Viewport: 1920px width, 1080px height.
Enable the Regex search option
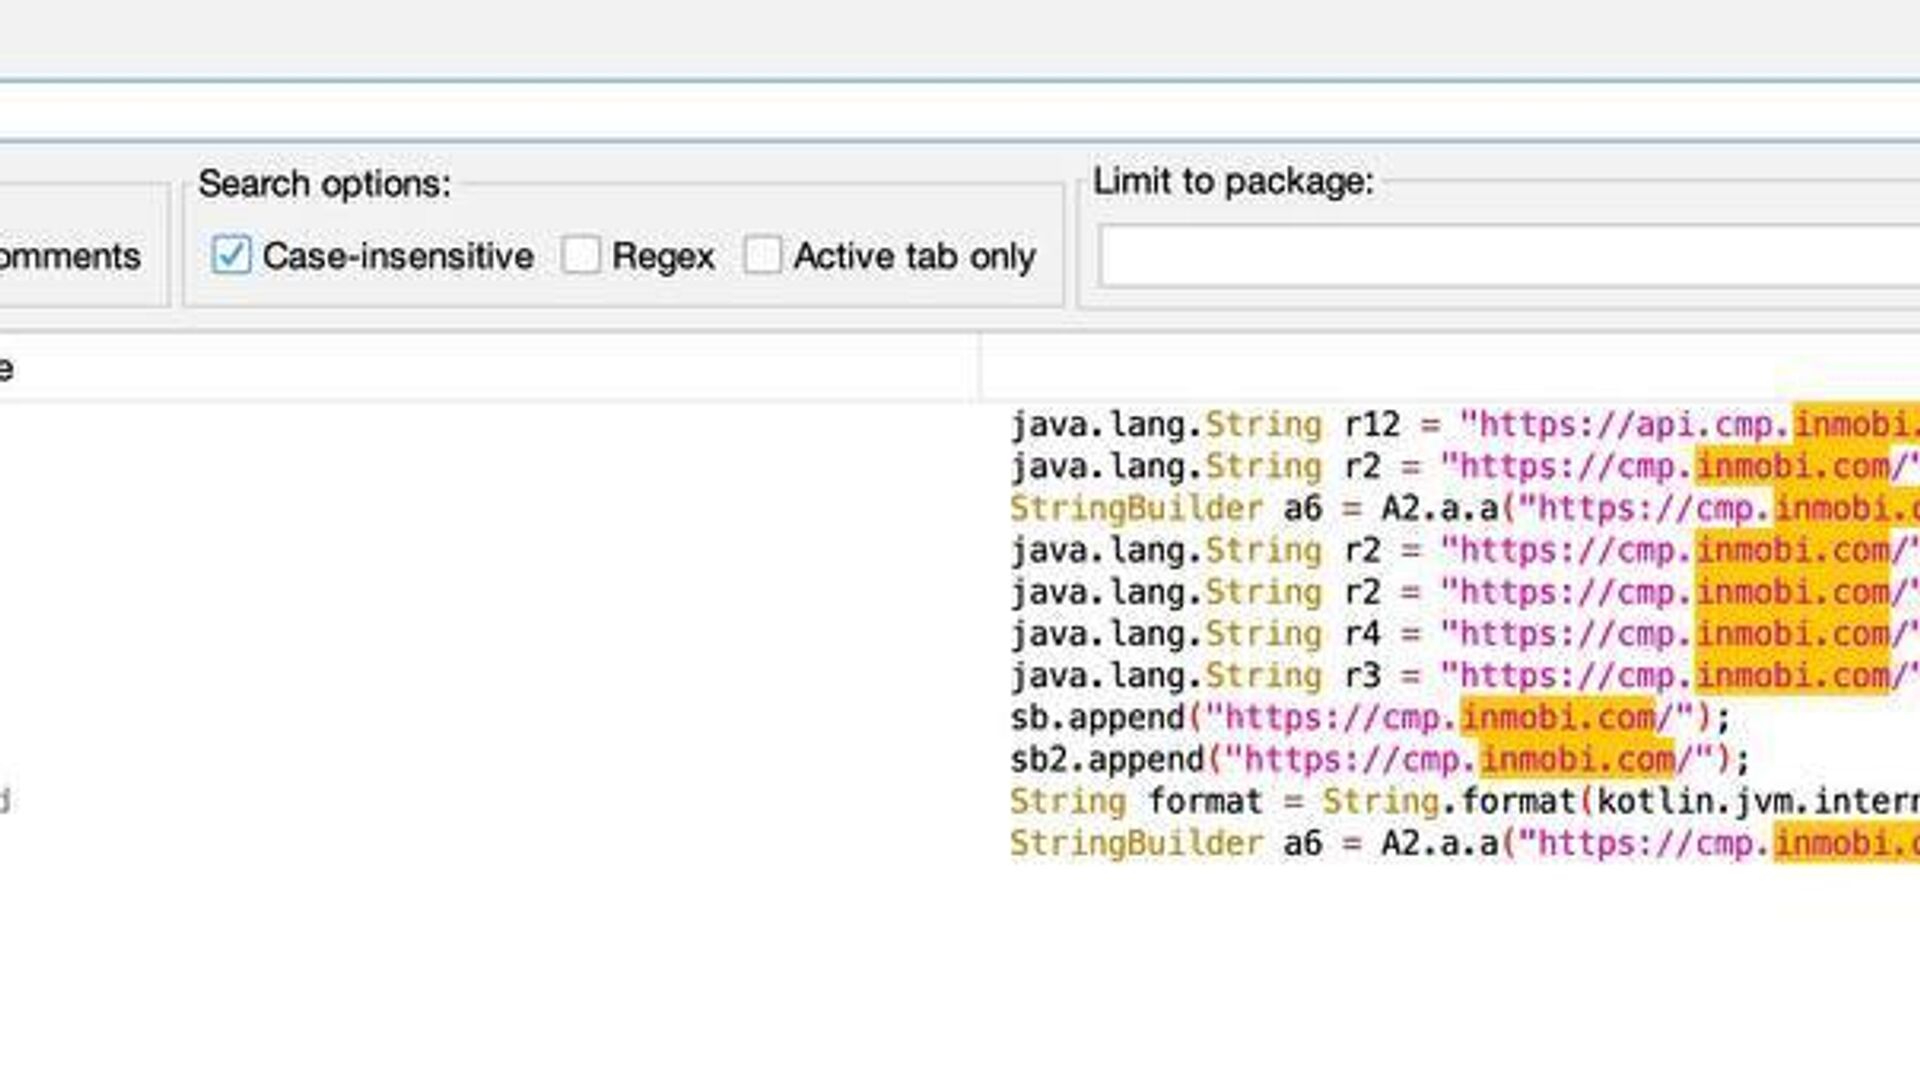tap(581, 255)
